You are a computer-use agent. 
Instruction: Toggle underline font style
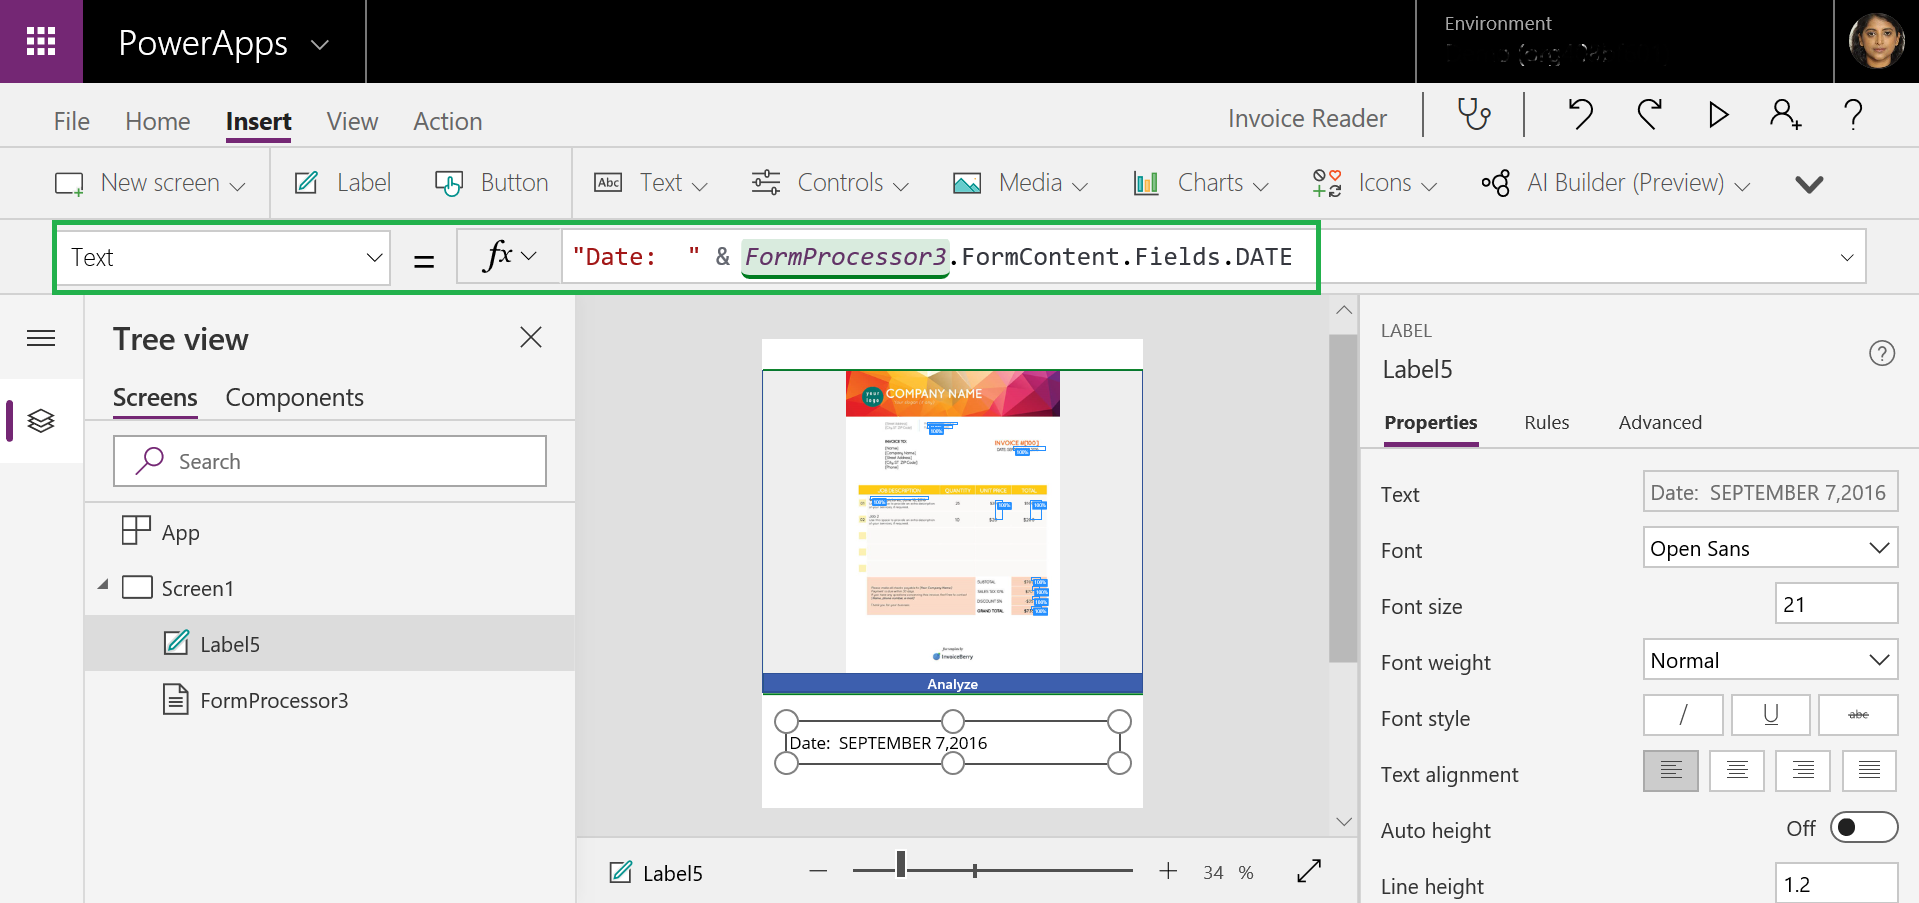click(1770, 715)
